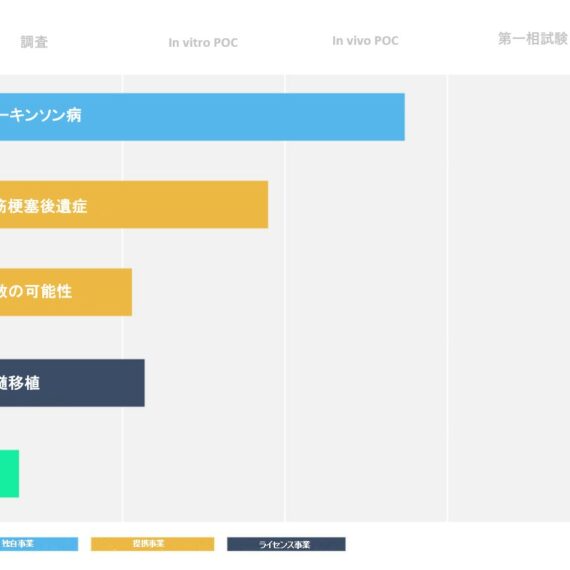The height and width of the screenshot is (570, 570).
Task: Select the orange の可能性 pipeline bar
Action: click(x=66, y=292)
